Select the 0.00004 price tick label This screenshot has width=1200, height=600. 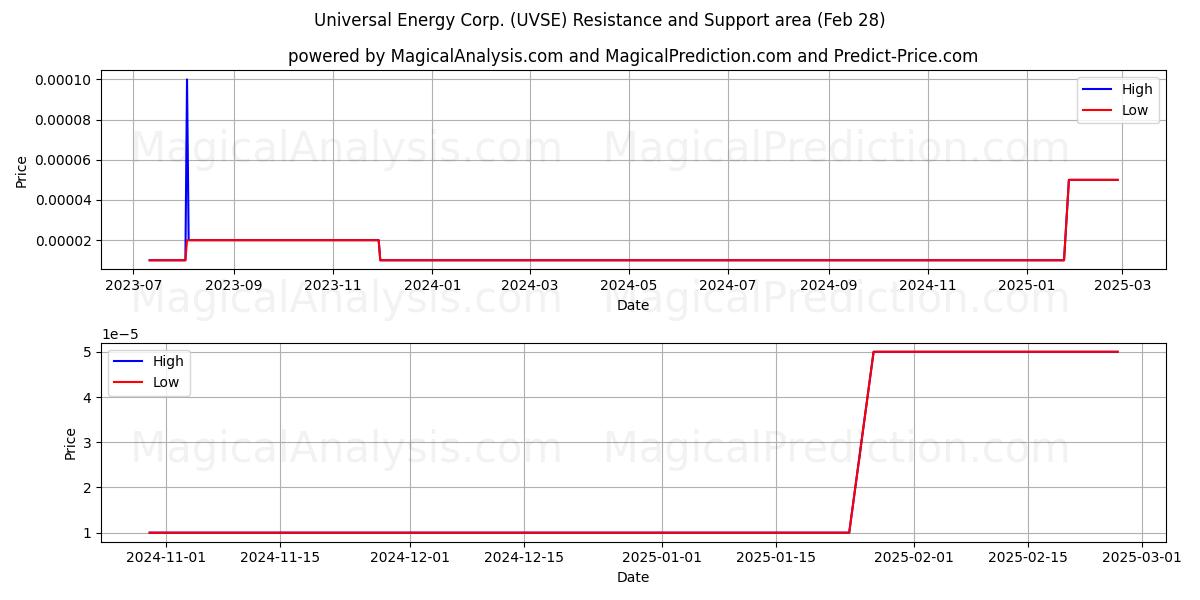coord(62,200)
